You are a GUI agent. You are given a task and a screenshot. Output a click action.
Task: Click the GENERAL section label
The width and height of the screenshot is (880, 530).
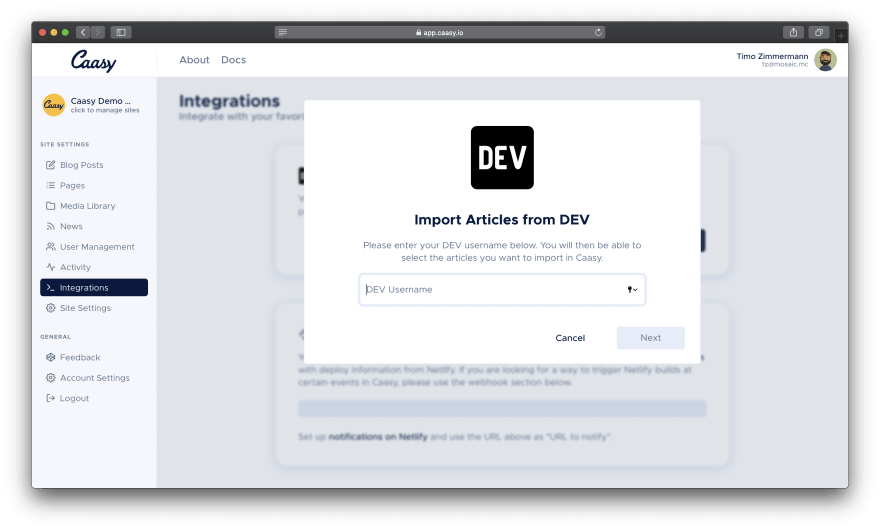coord(56,337)
